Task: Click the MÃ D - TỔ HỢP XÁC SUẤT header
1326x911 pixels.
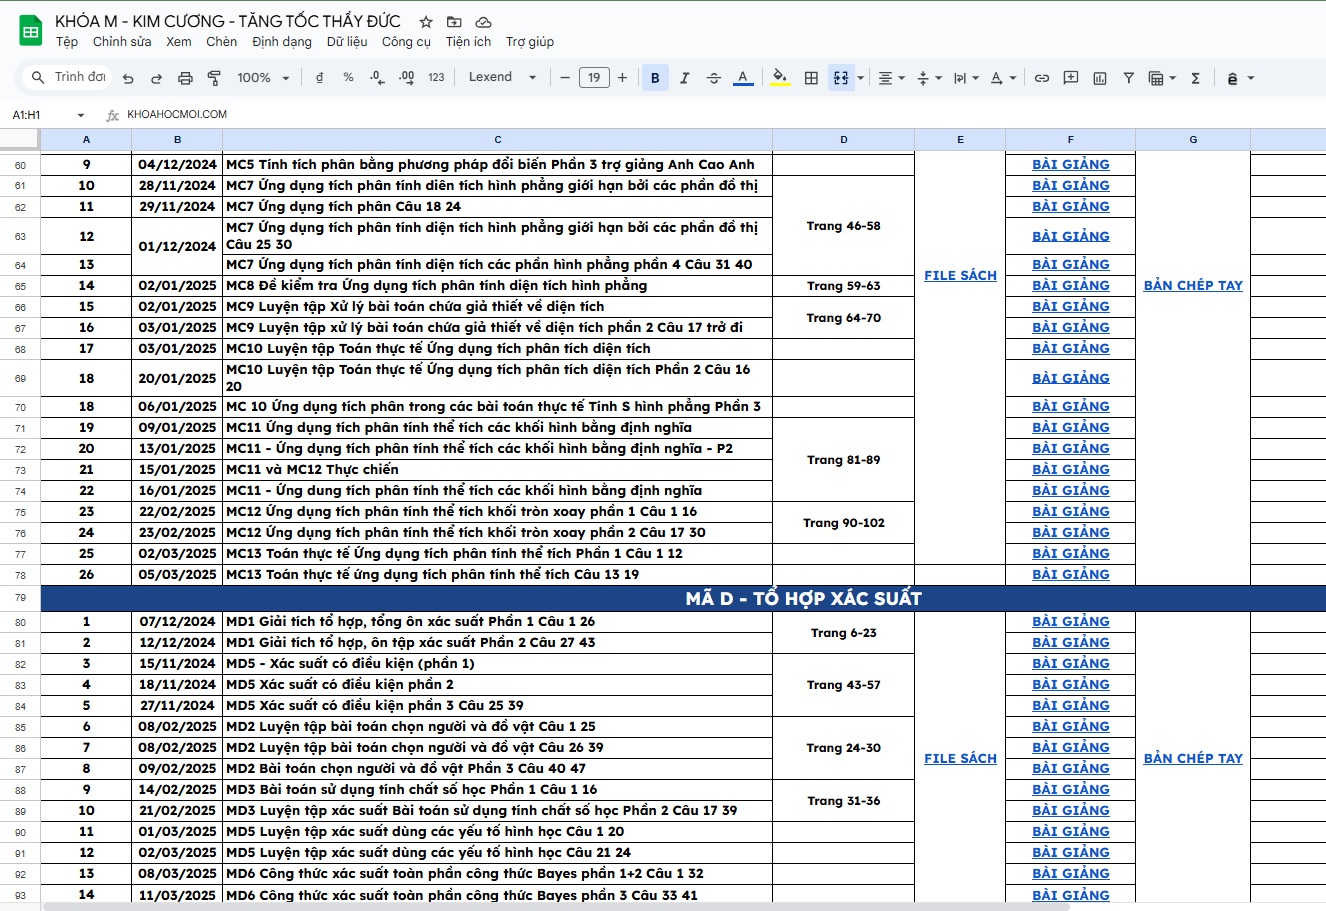Action: click(x=803, y=598)
